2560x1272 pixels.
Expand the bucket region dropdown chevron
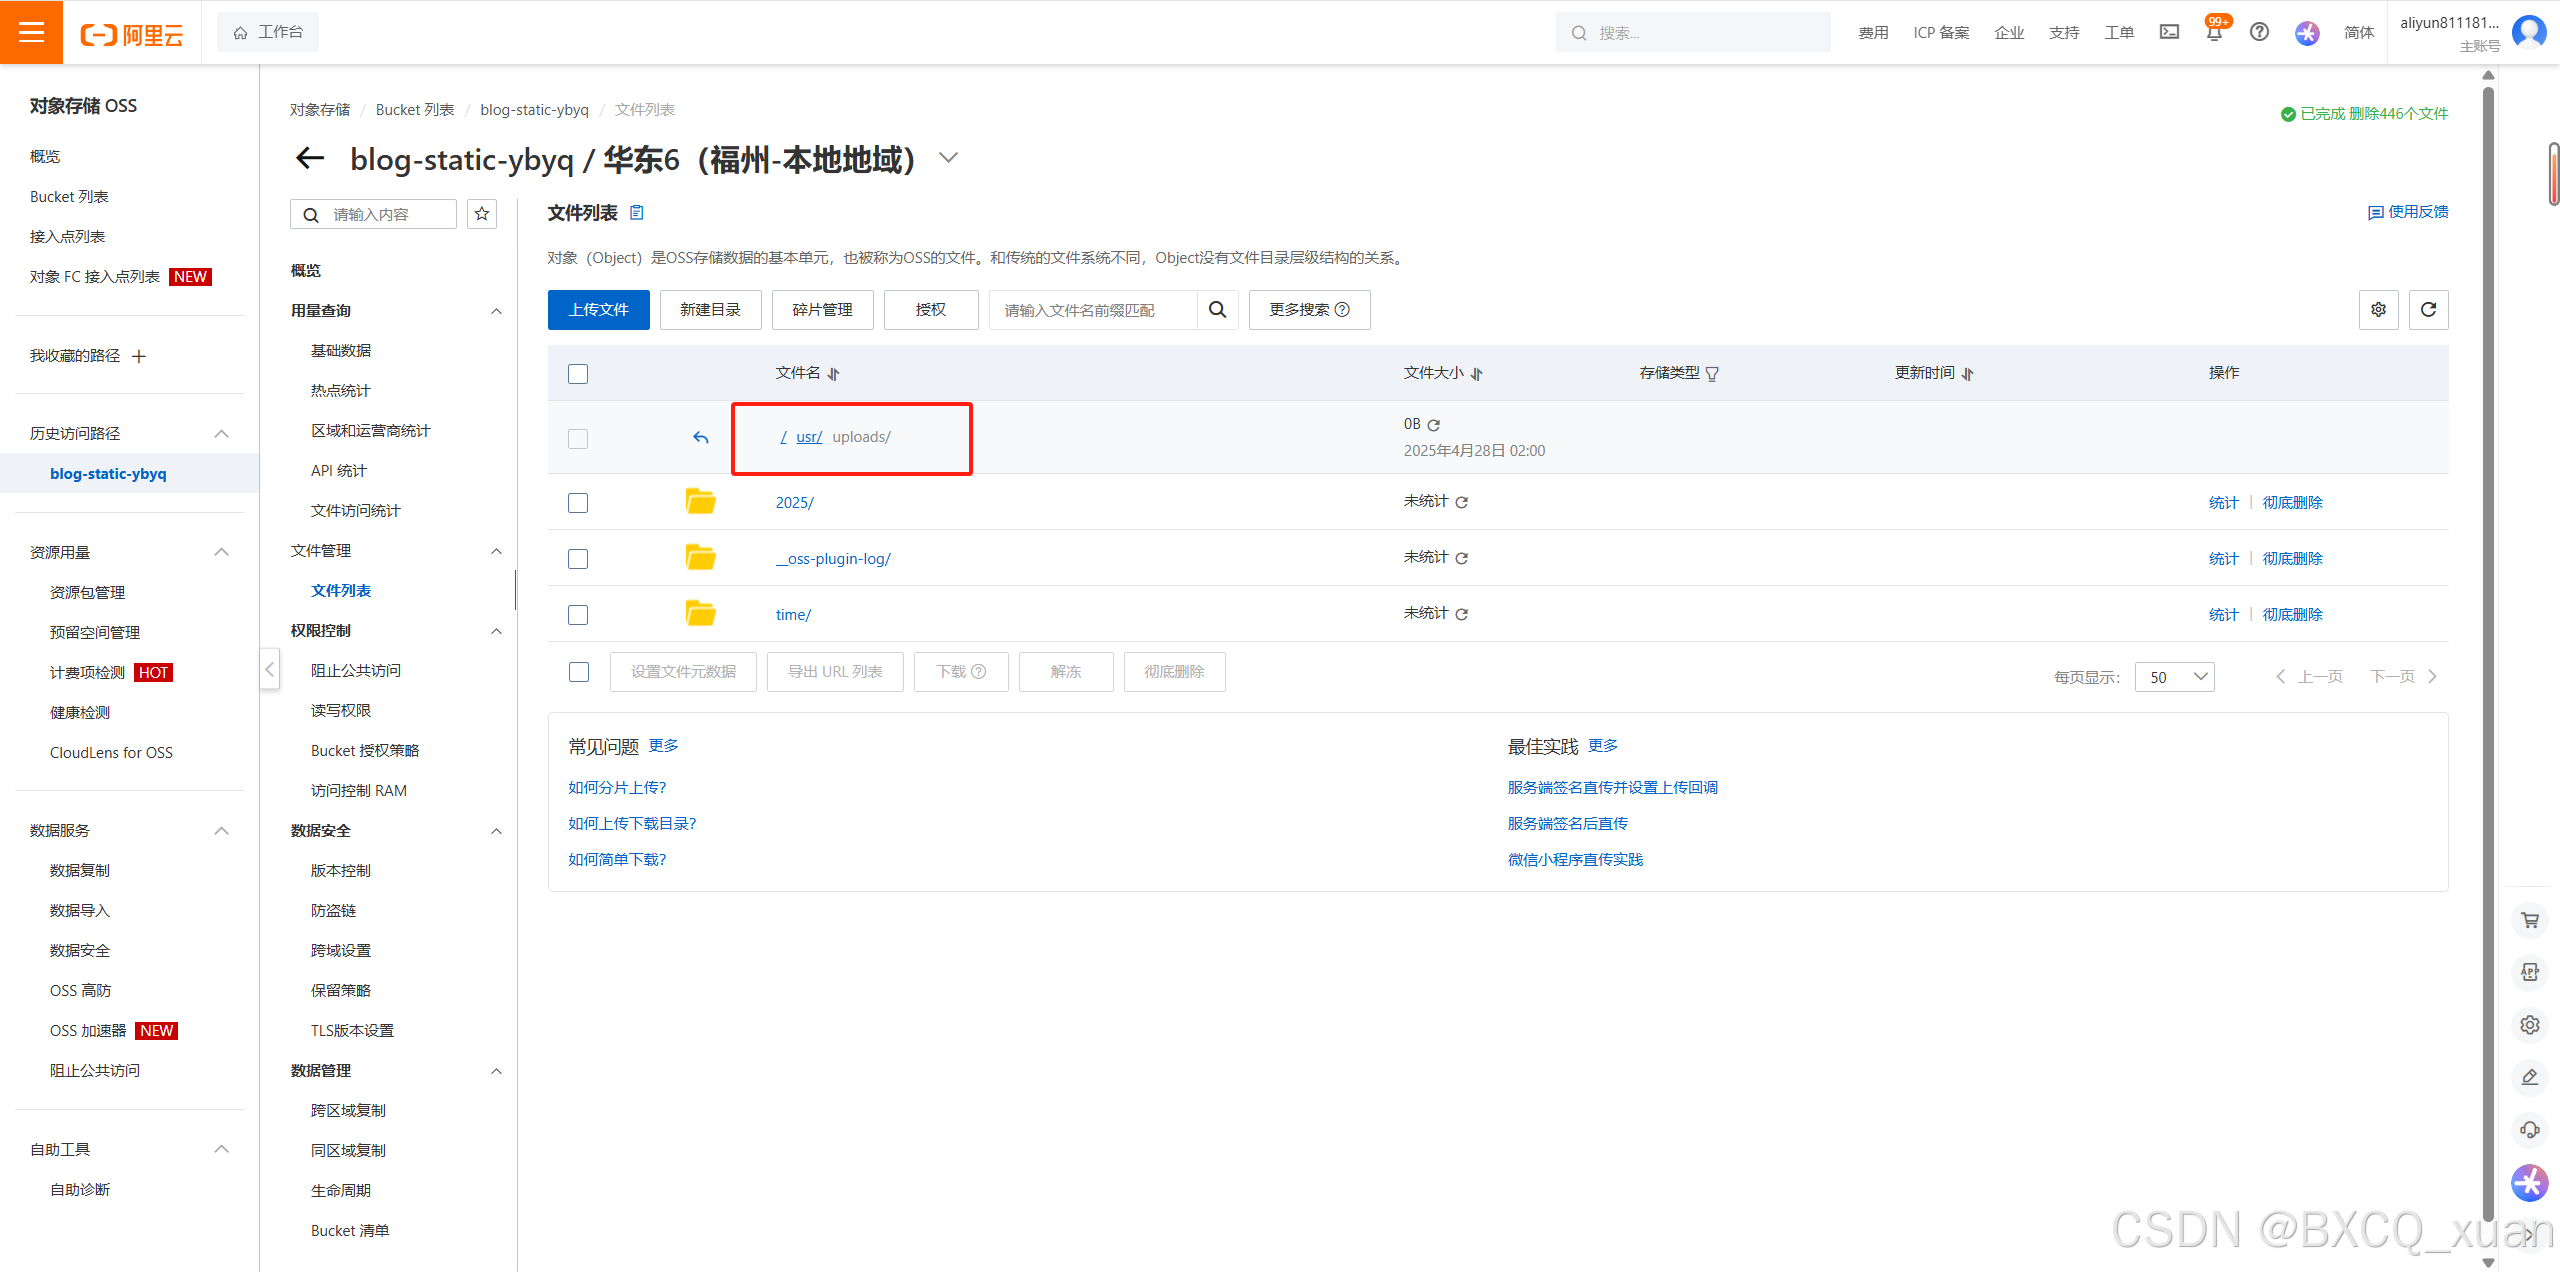click(948, 158)
